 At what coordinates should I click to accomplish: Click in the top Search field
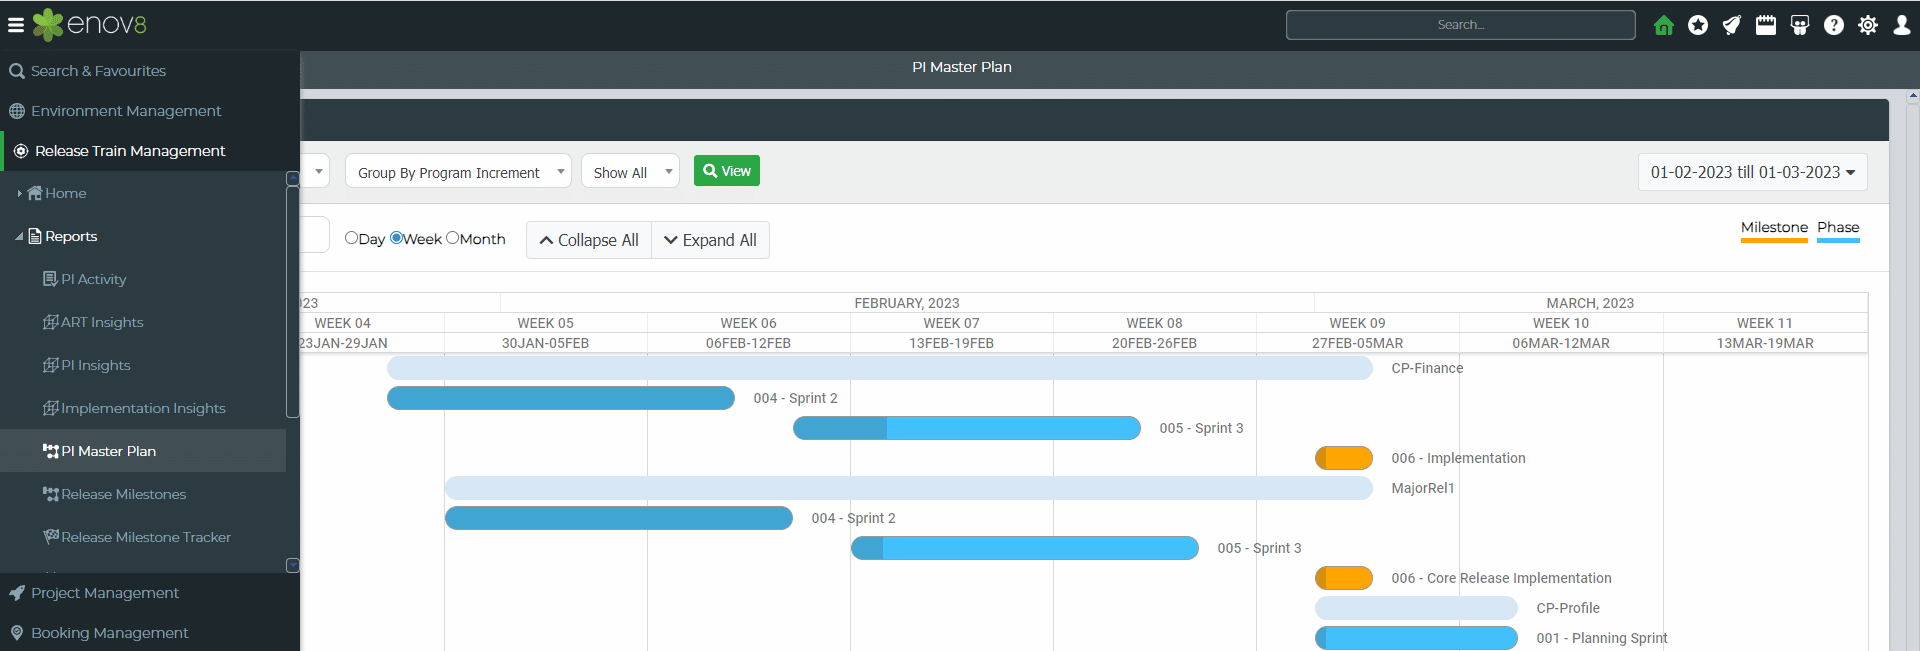click(x=1460, y=25)
